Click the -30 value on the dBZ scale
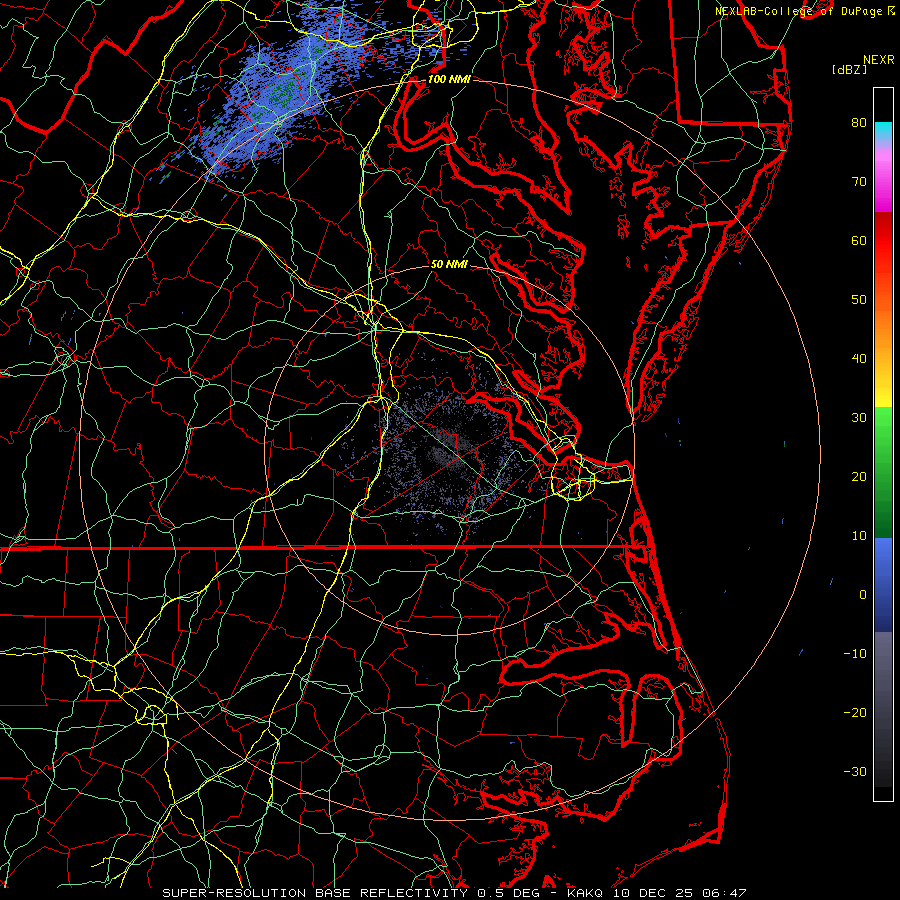Screen dimensions: 900x900 pos(855,771)
